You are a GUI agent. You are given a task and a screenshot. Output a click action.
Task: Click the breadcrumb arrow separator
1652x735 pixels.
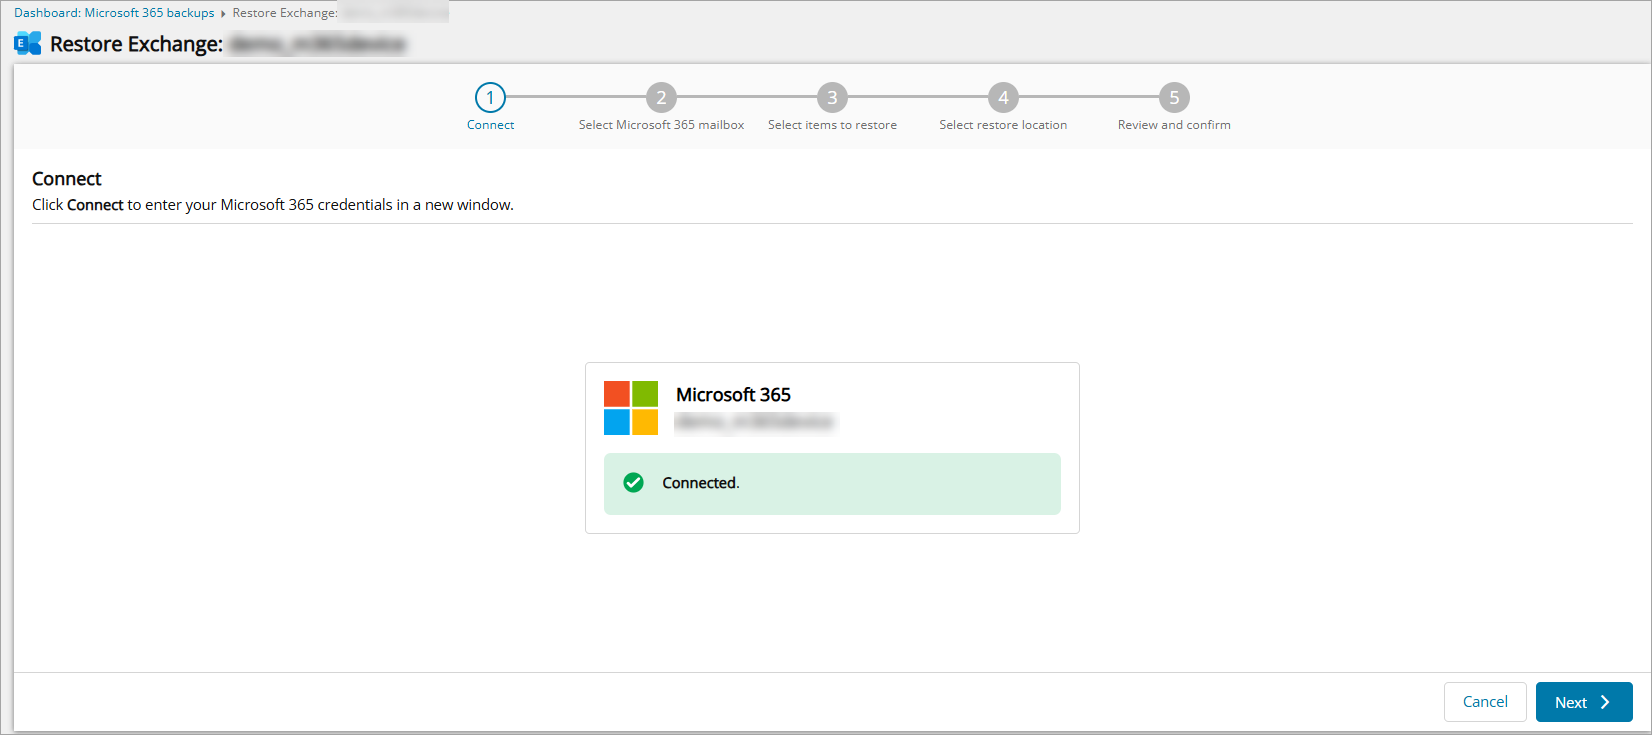pos(223,14)
